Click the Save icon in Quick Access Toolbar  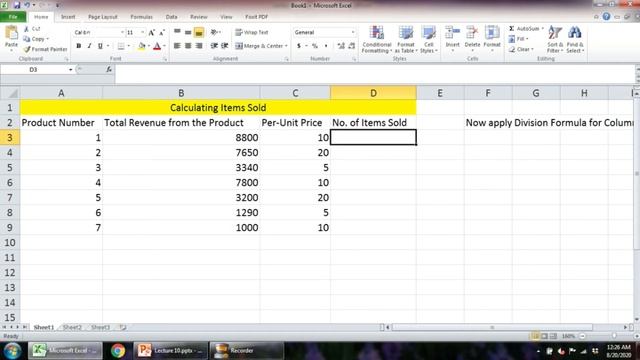17,5
